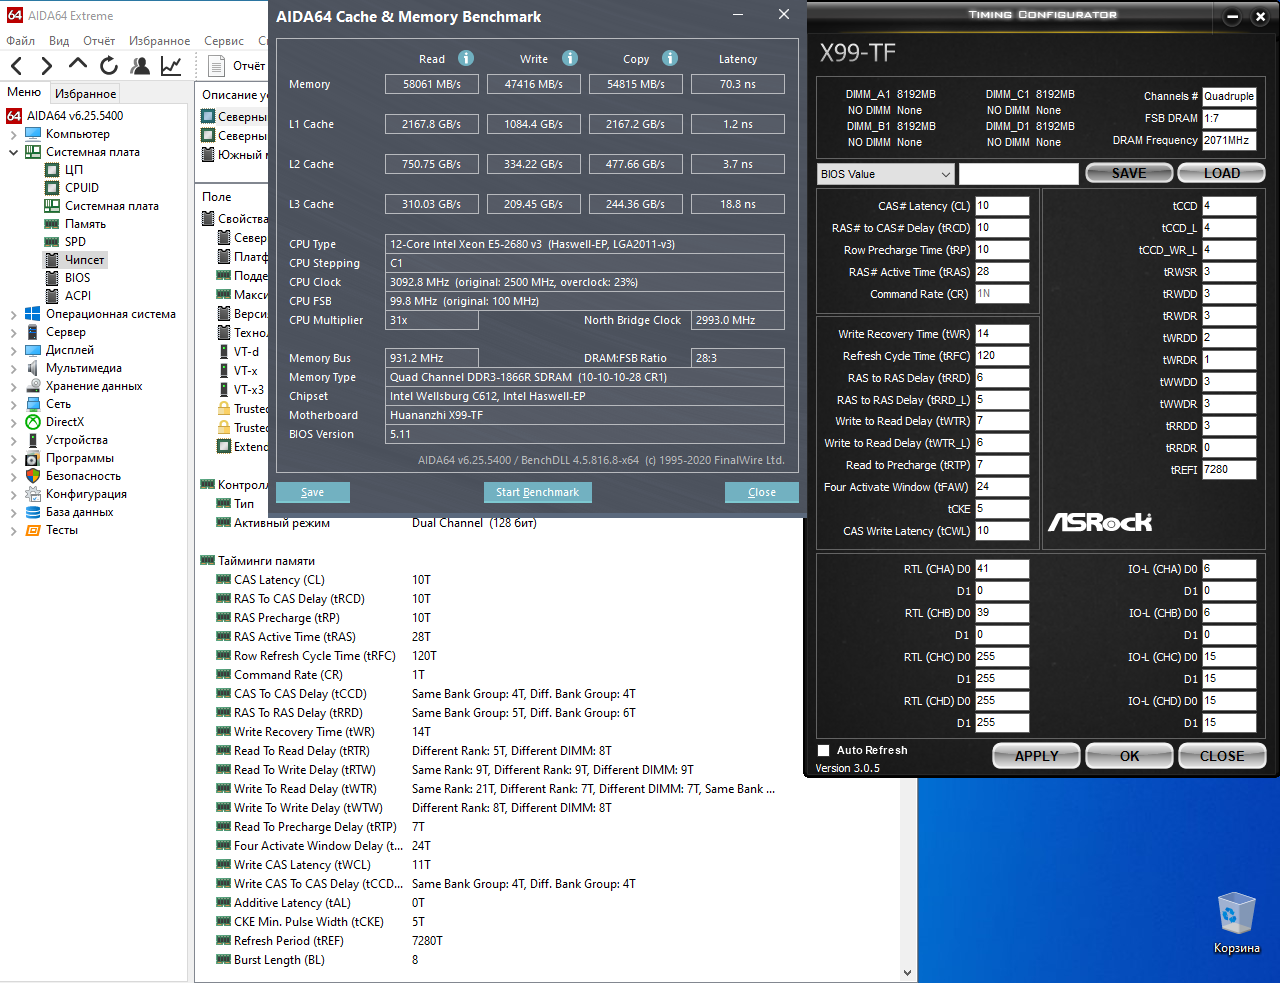The image size is (1280, 983).
Task: Expand the Операционная система tree node
Action: click(13, 314)
